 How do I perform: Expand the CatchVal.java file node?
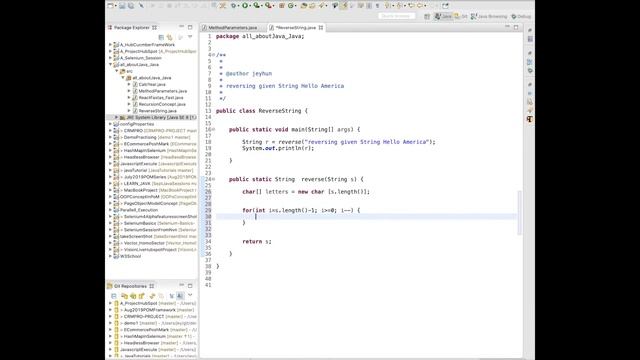coord(129,84)
